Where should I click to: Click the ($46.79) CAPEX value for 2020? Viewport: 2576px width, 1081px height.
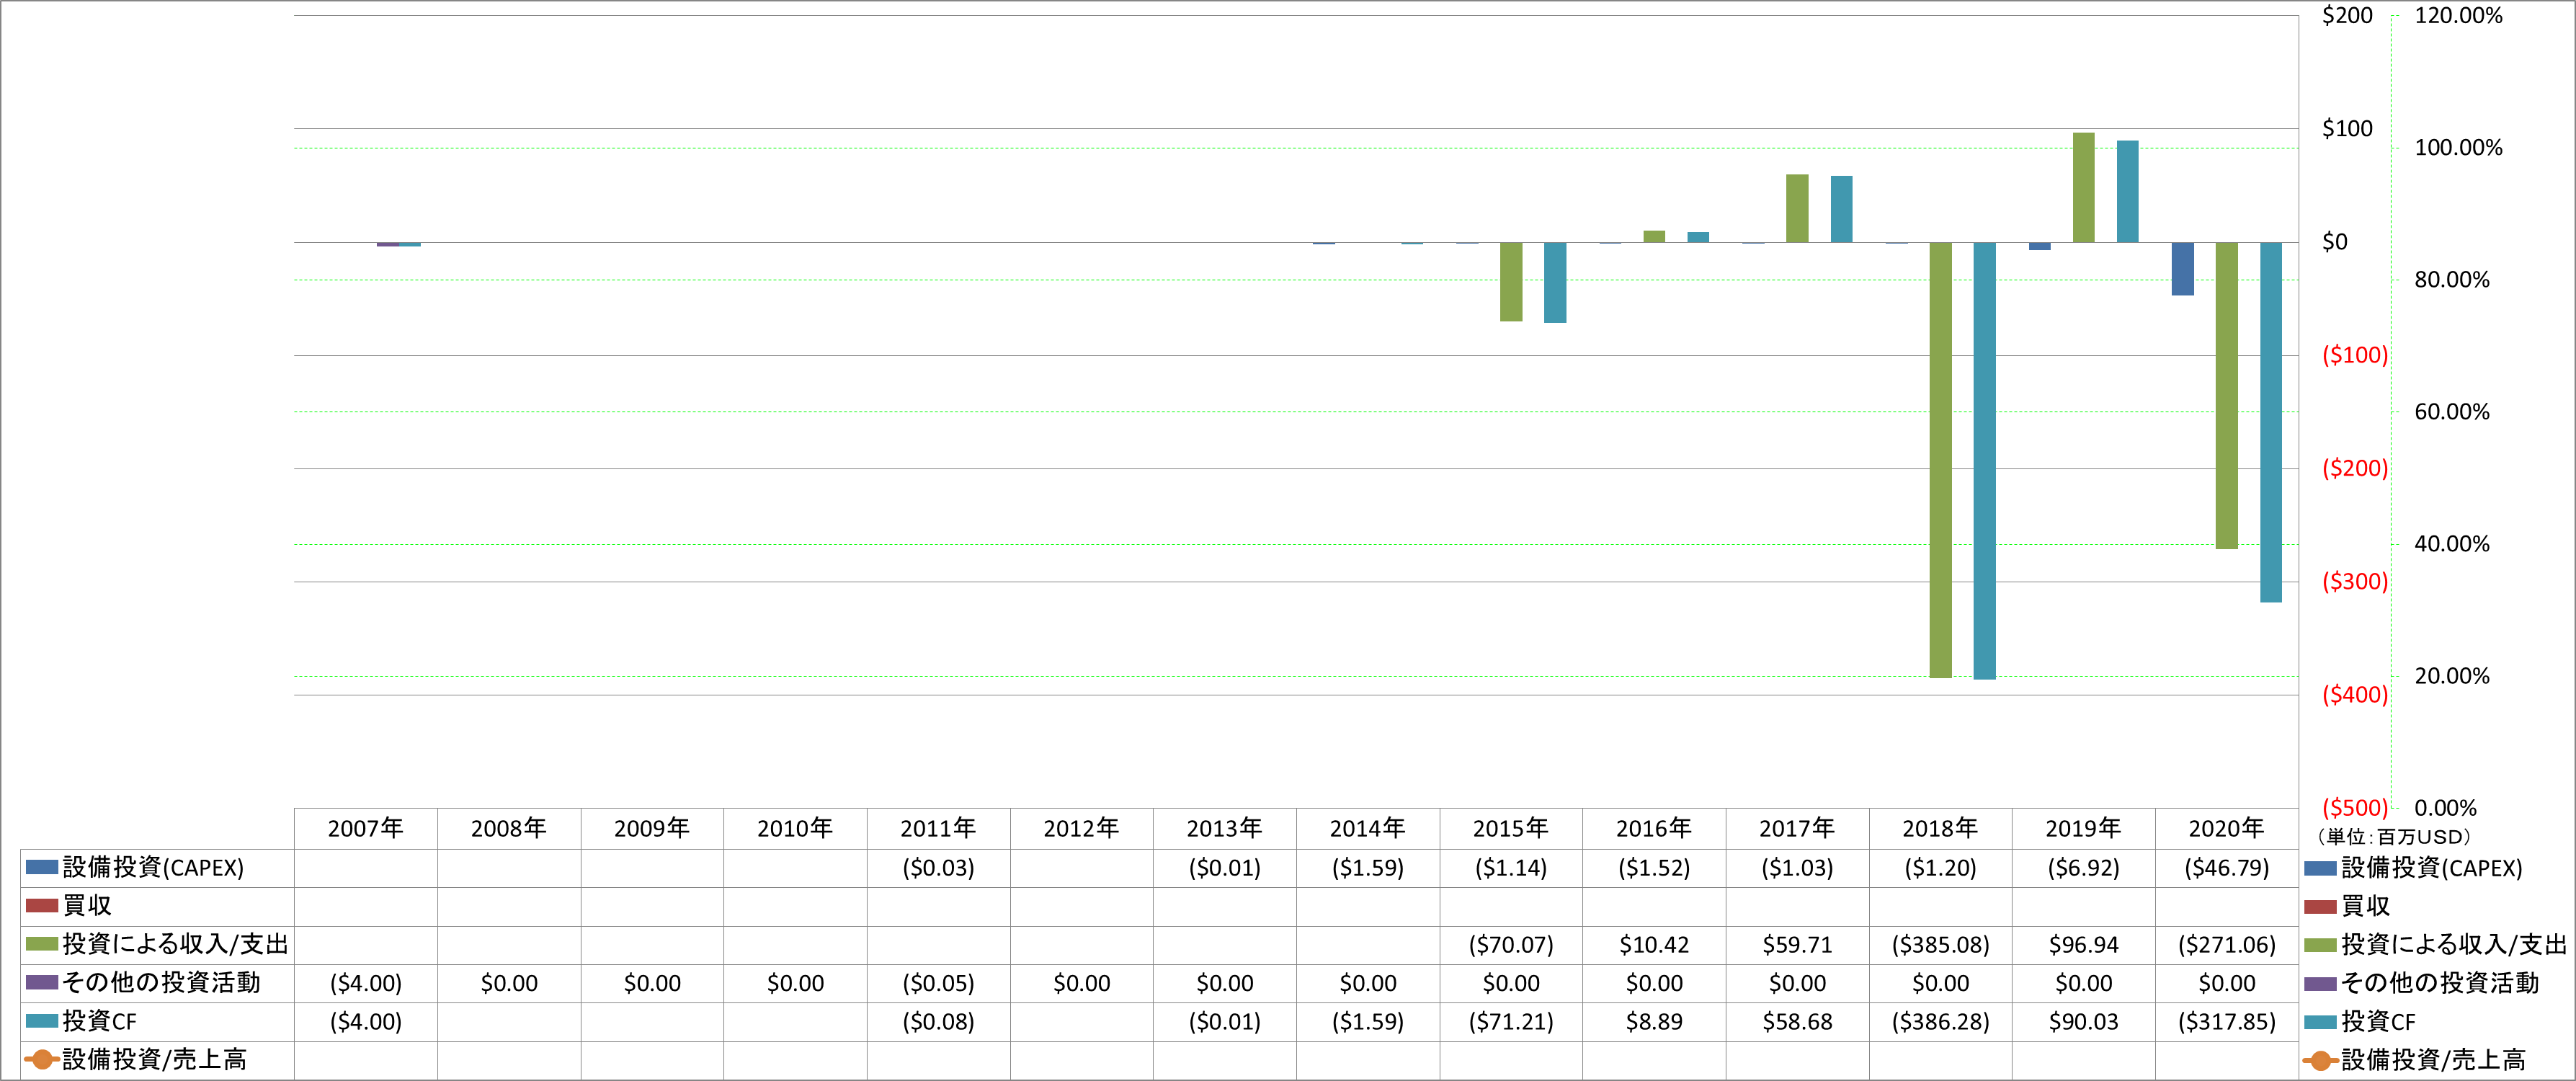(2227, 868)
